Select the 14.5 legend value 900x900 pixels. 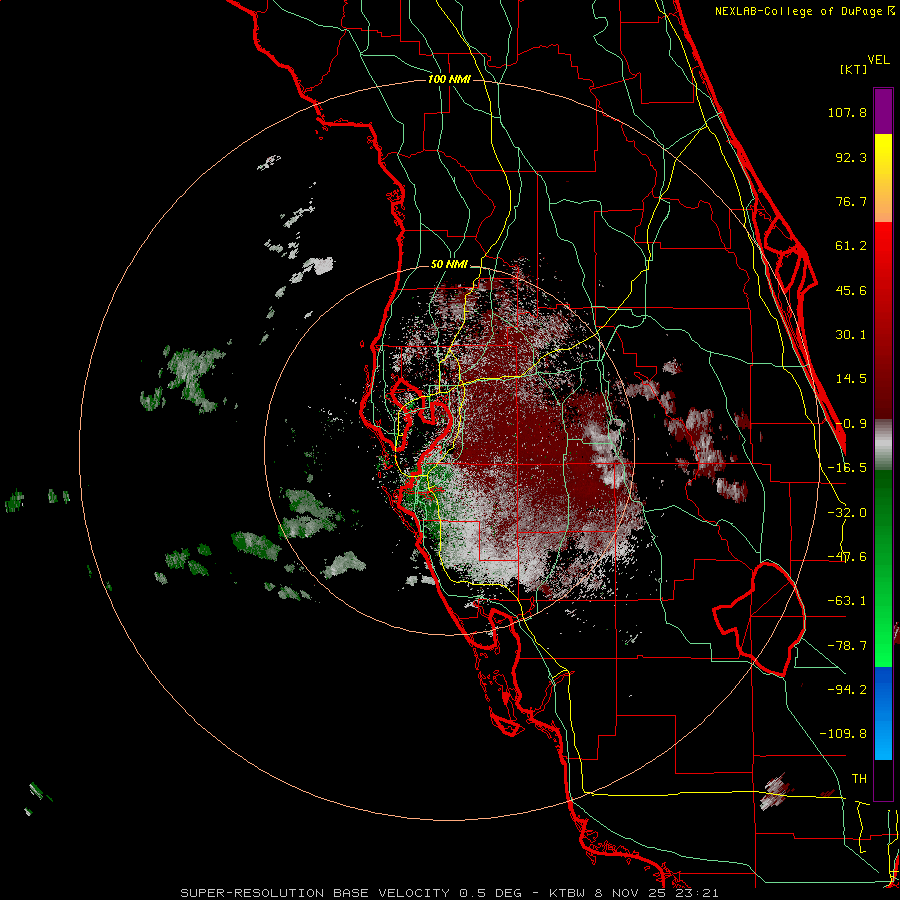click(851, 379)
